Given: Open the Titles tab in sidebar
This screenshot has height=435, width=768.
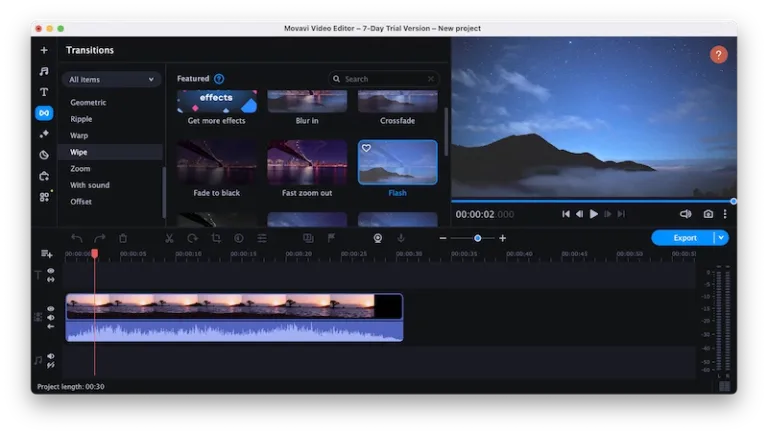Looking at the screenshot, I should point(44,92).
